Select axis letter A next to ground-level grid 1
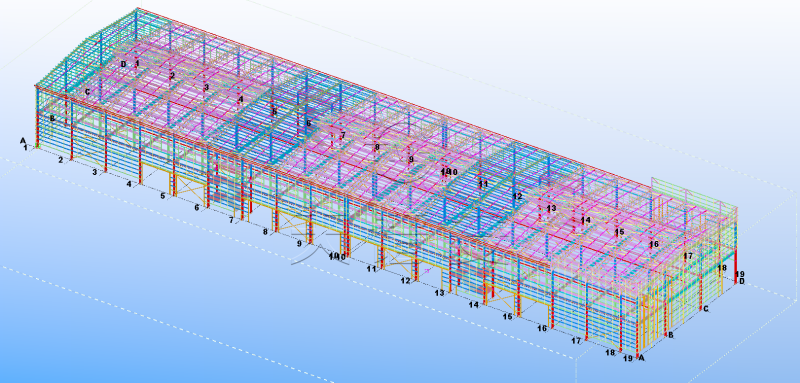Screen dimensions: 800x383 (x=22, y=141)
